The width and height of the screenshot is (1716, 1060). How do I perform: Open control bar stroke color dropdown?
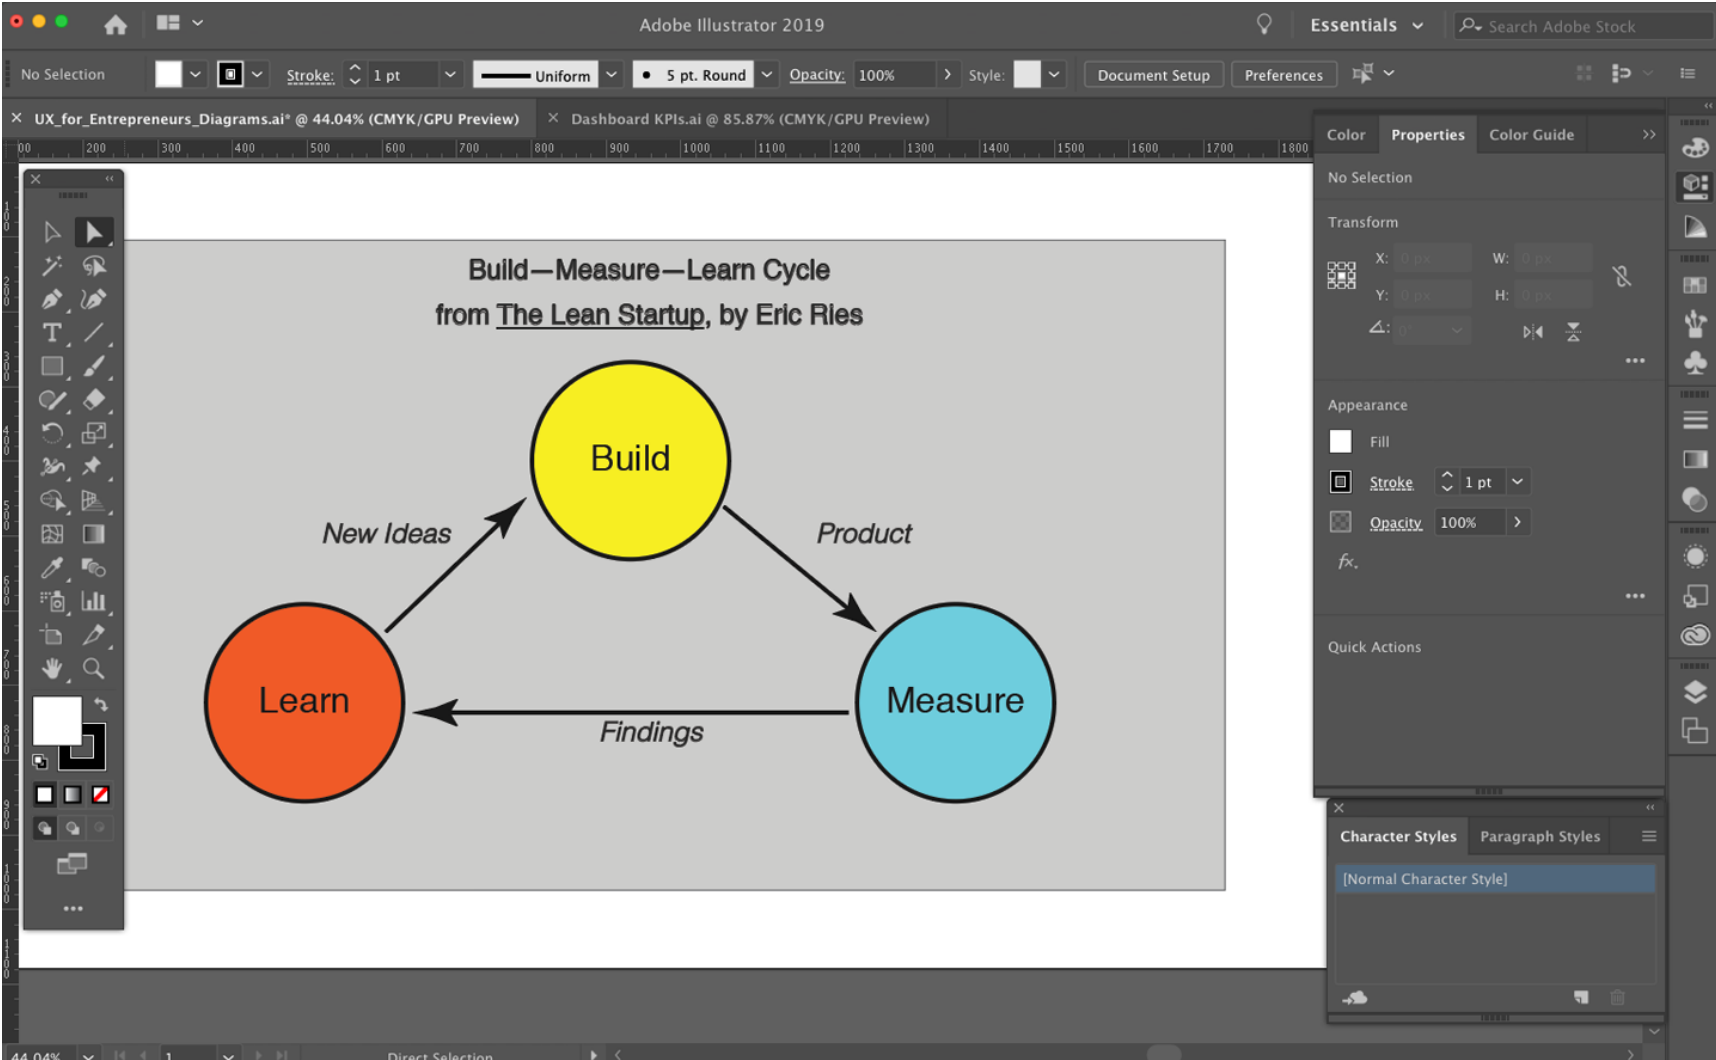(x=257, y=74)
